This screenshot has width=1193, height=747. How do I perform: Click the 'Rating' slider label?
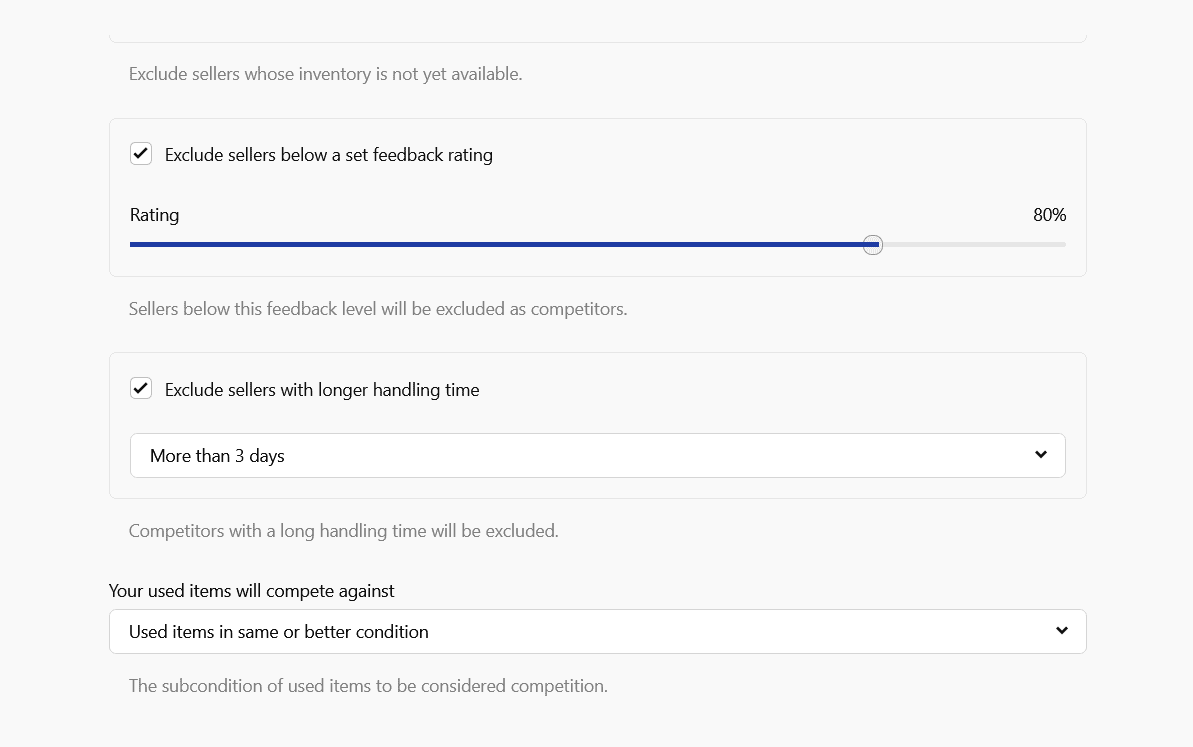[155, 215]
